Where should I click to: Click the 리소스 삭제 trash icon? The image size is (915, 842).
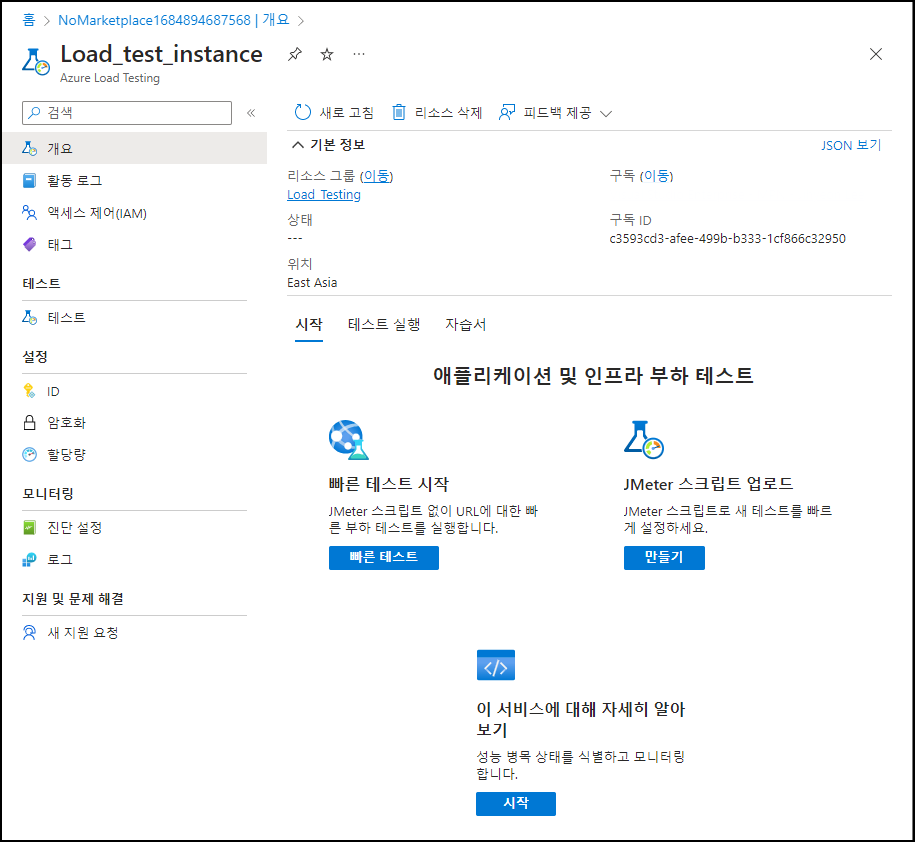point(399,112)
